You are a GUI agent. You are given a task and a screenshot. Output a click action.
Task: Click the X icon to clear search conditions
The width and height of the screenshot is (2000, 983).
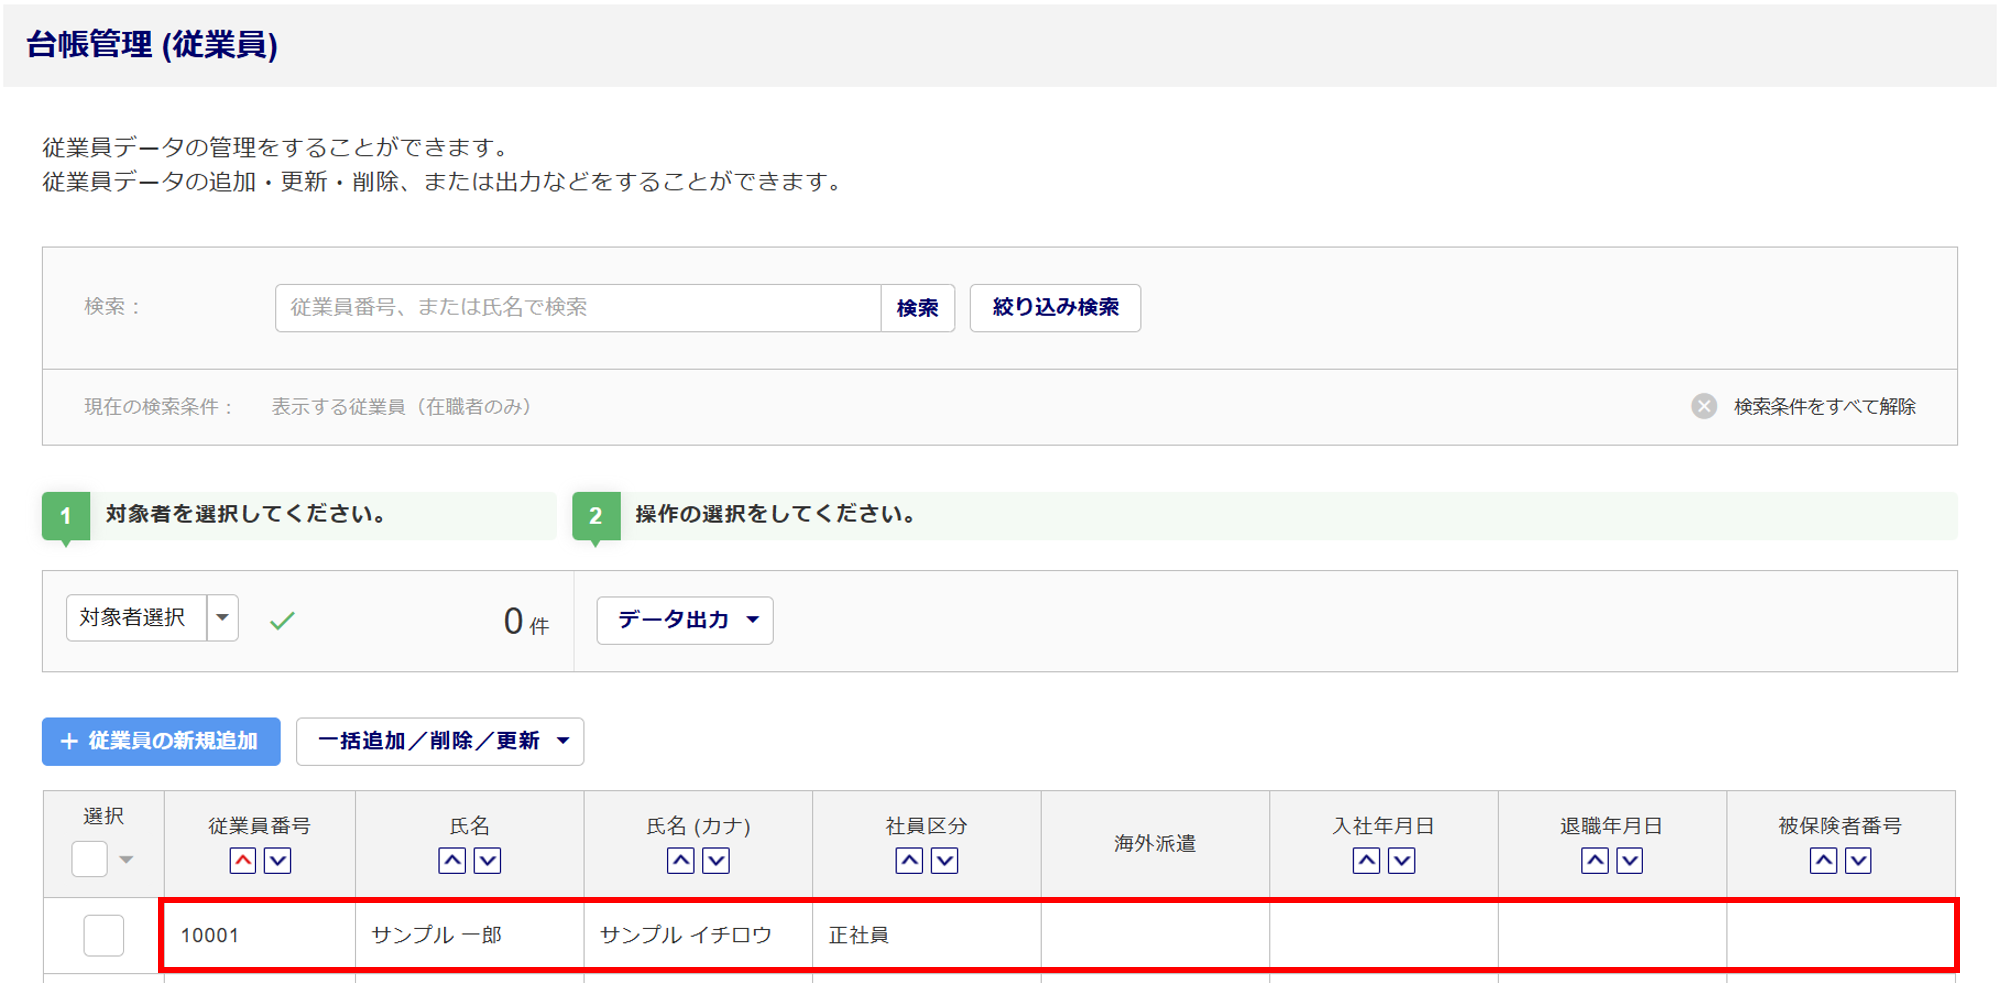pos(1704,406)
